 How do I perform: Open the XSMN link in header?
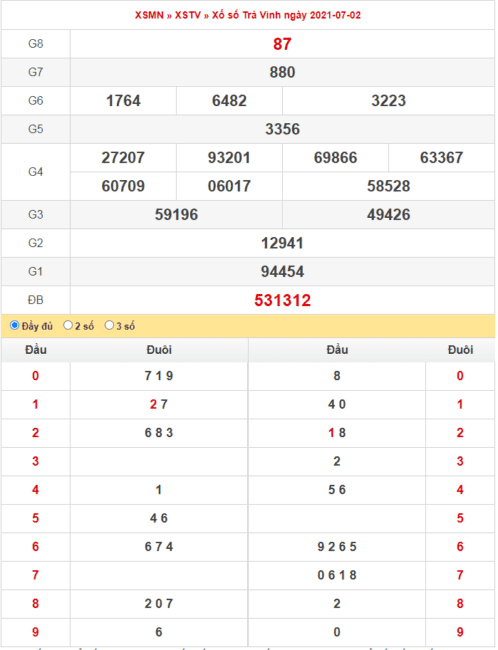[149, 15]
